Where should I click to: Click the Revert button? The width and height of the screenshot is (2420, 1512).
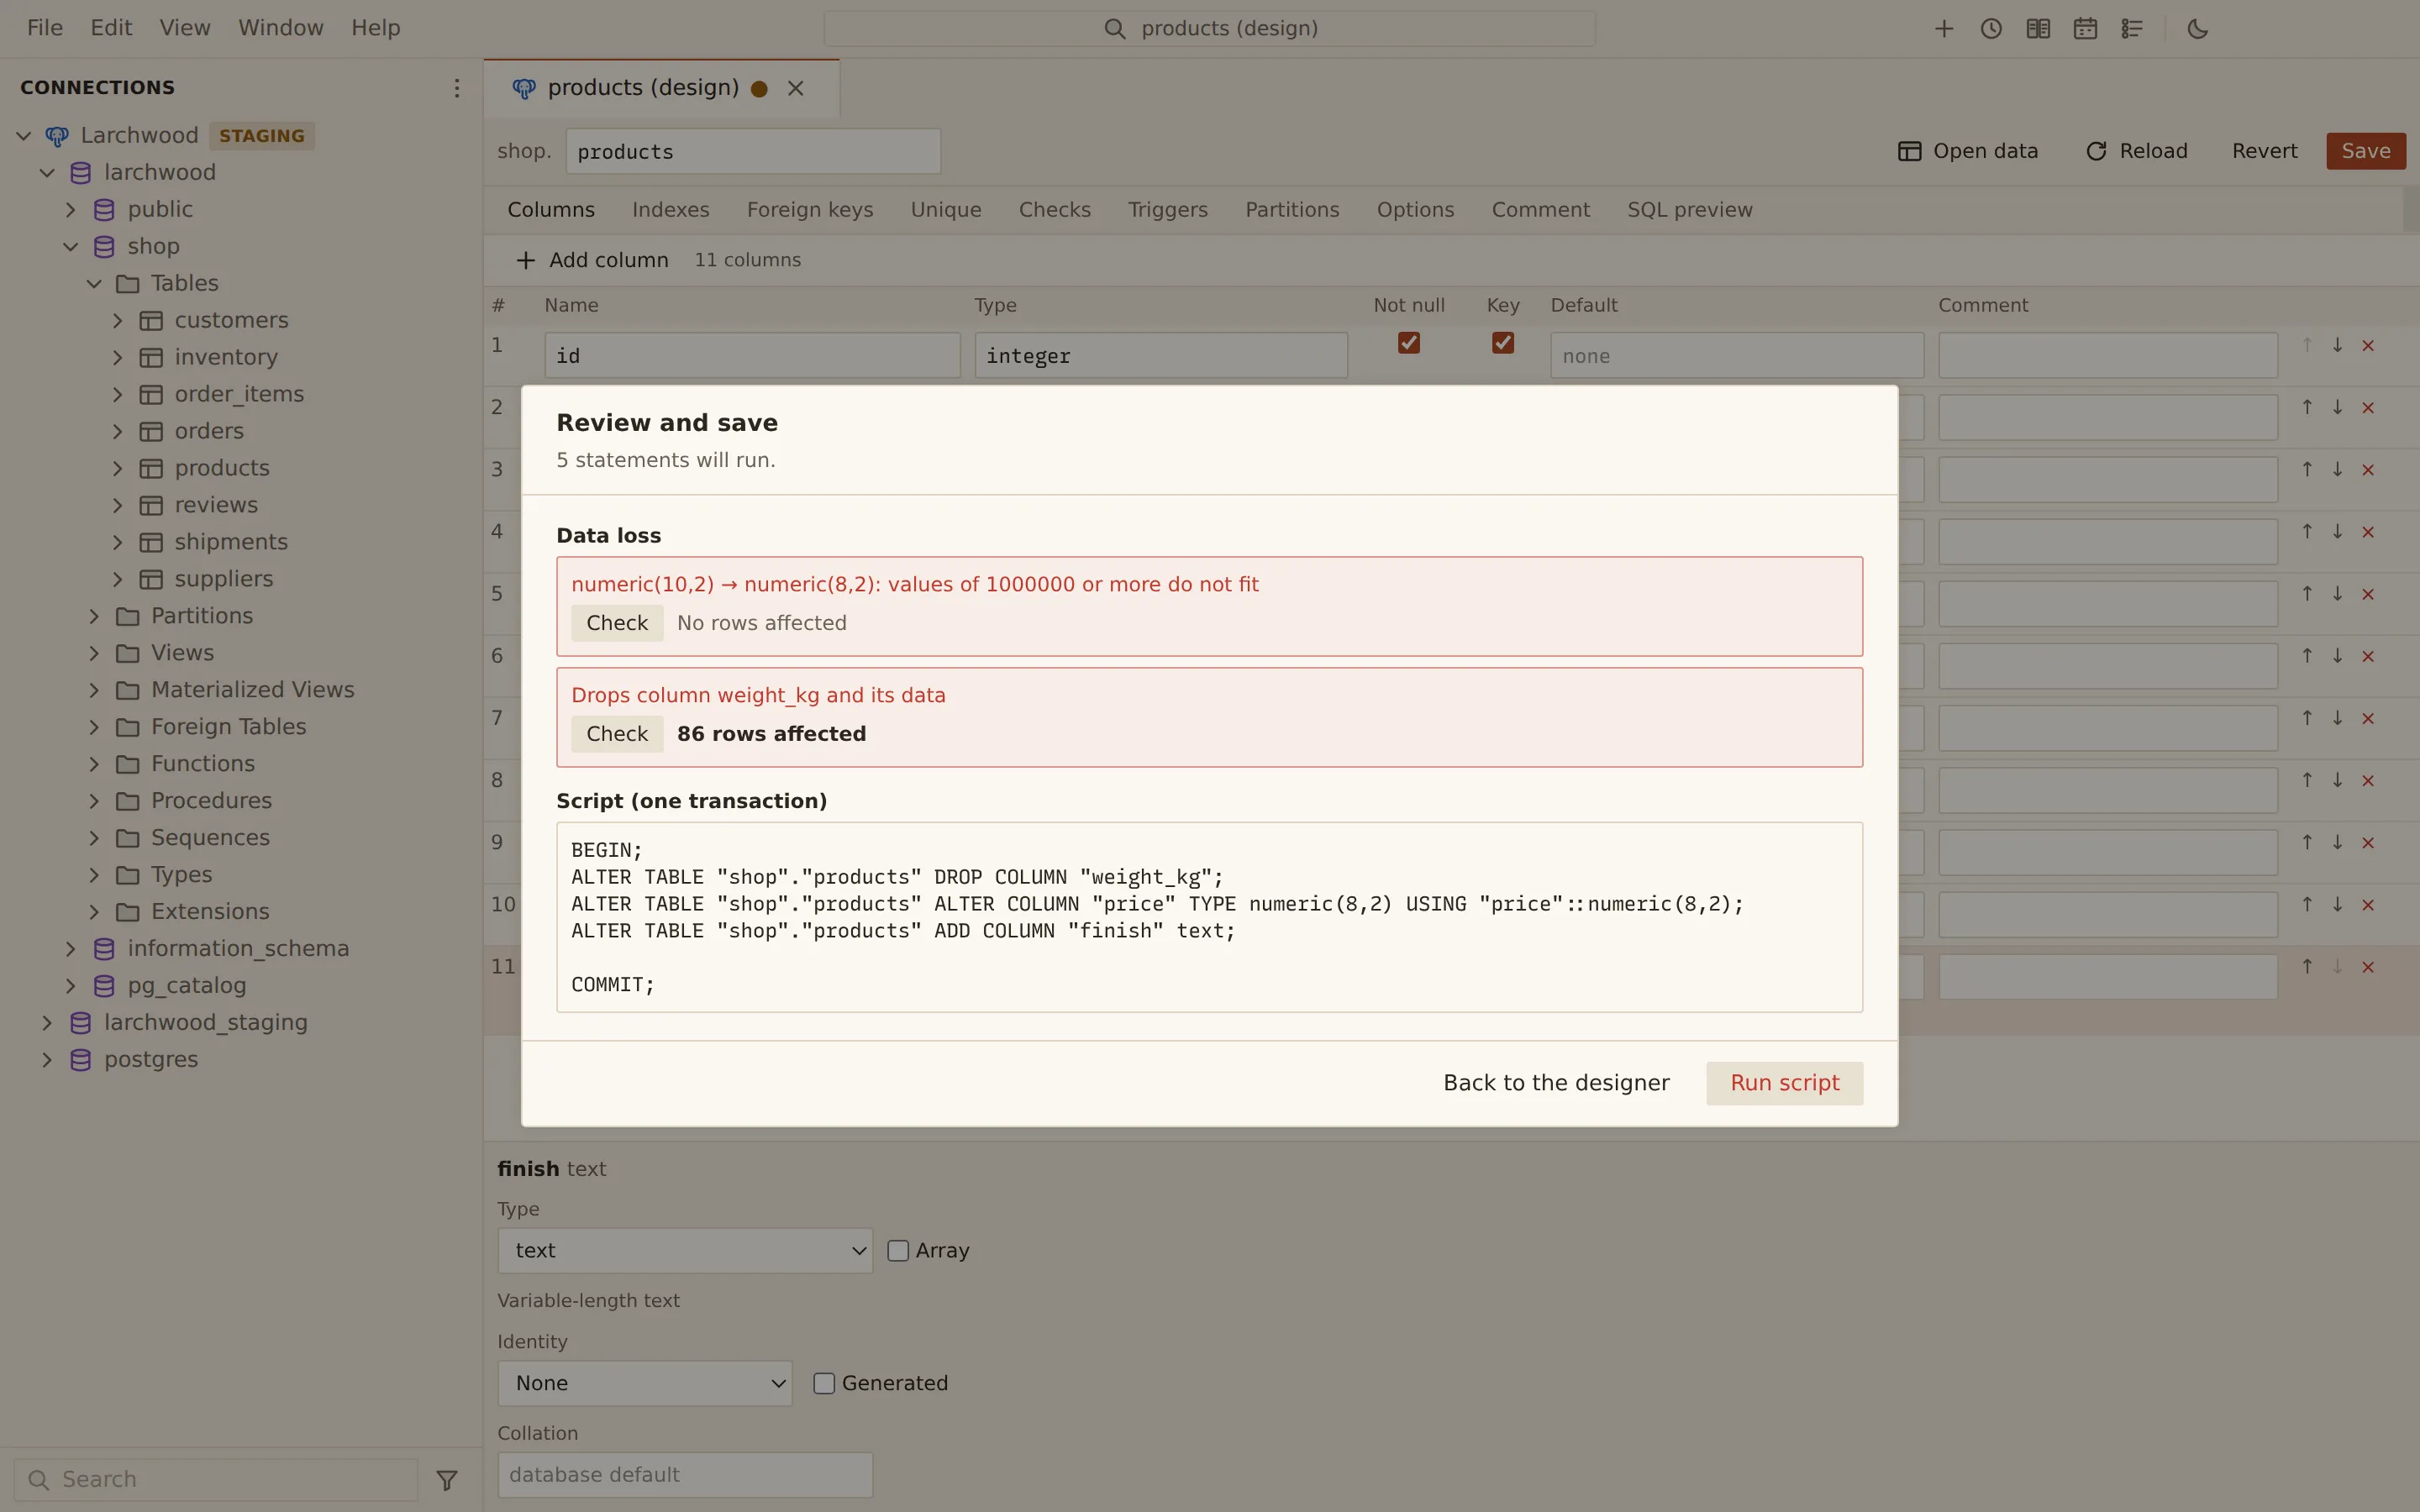(x=2264, y=151)
